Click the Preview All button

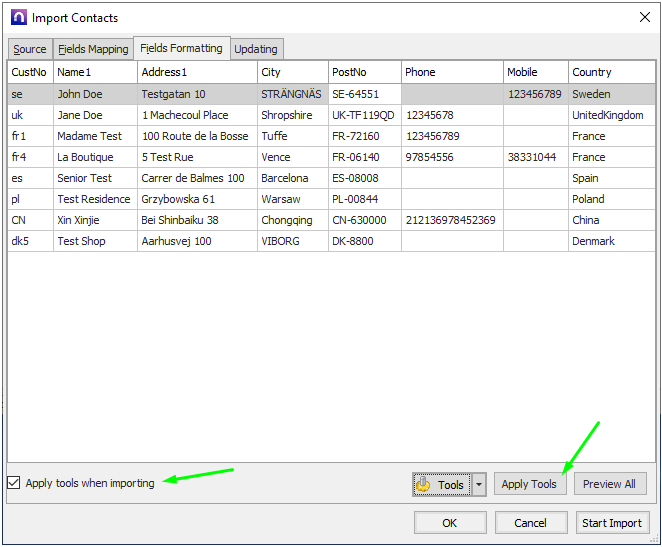tap(609, 484)
